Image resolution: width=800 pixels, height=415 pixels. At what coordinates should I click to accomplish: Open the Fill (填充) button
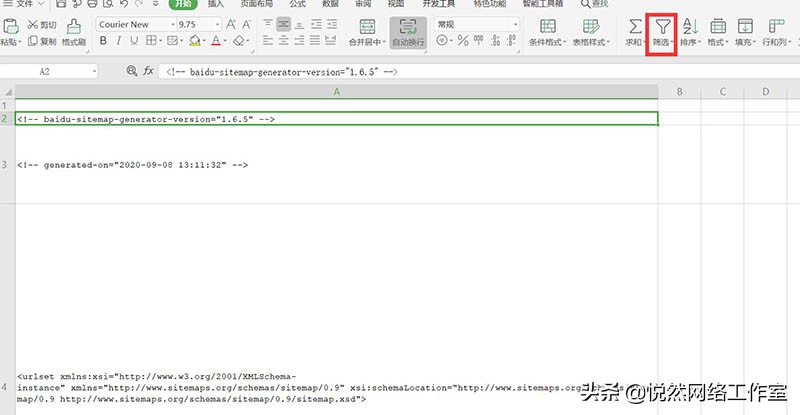(745, 33)
